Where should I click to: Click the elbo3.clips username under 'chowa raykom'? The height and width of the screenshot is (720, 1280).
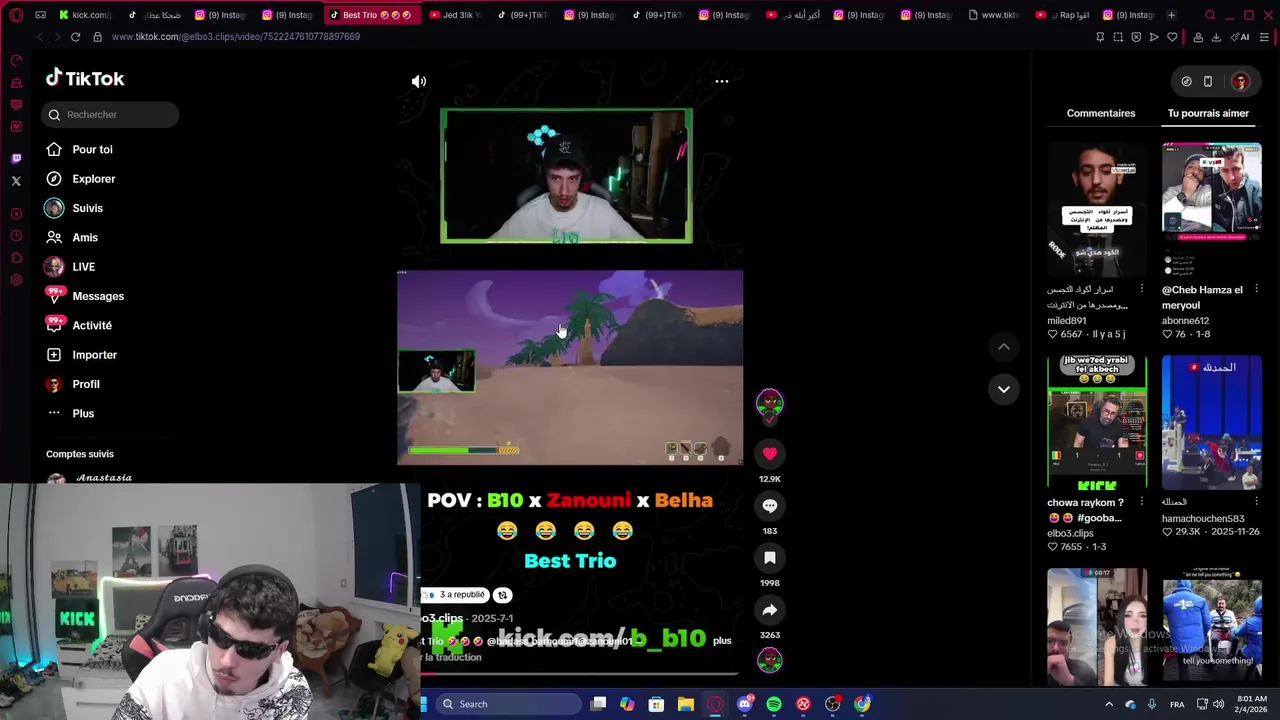point(1070,533)
